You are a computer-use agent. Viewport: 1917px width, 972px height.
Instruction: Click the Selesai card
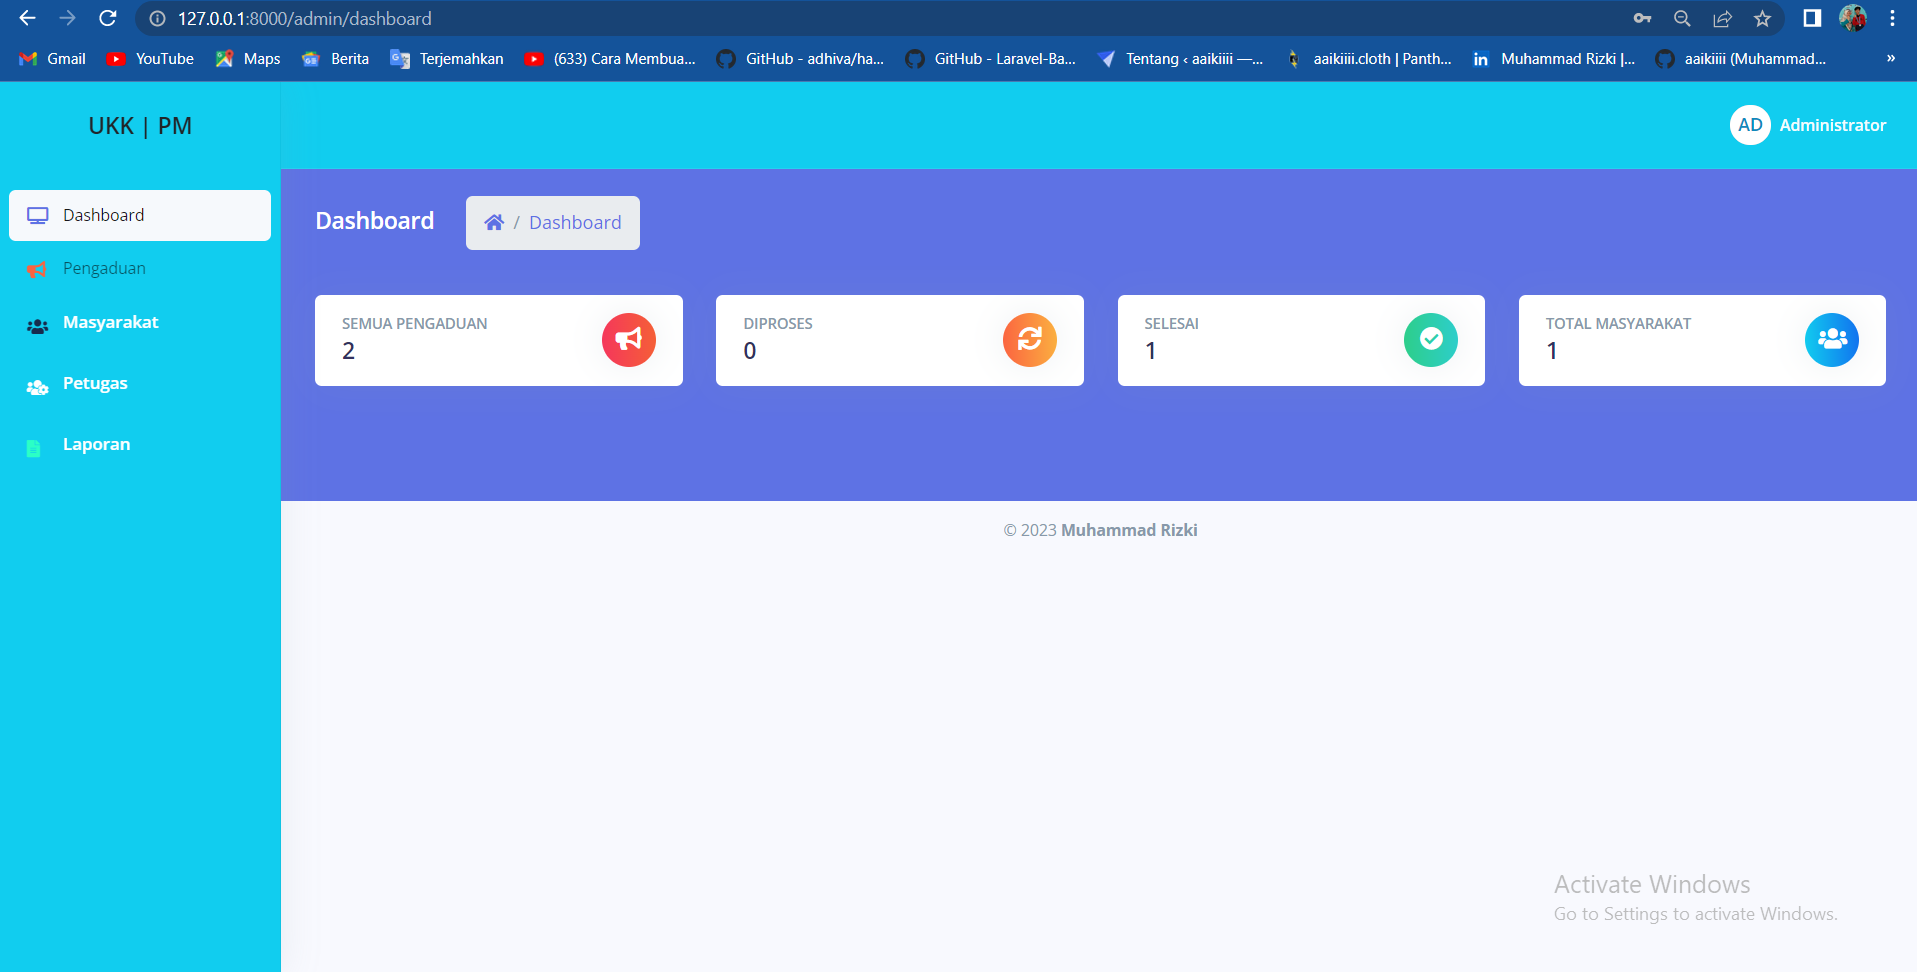(x=1301, y=340)
